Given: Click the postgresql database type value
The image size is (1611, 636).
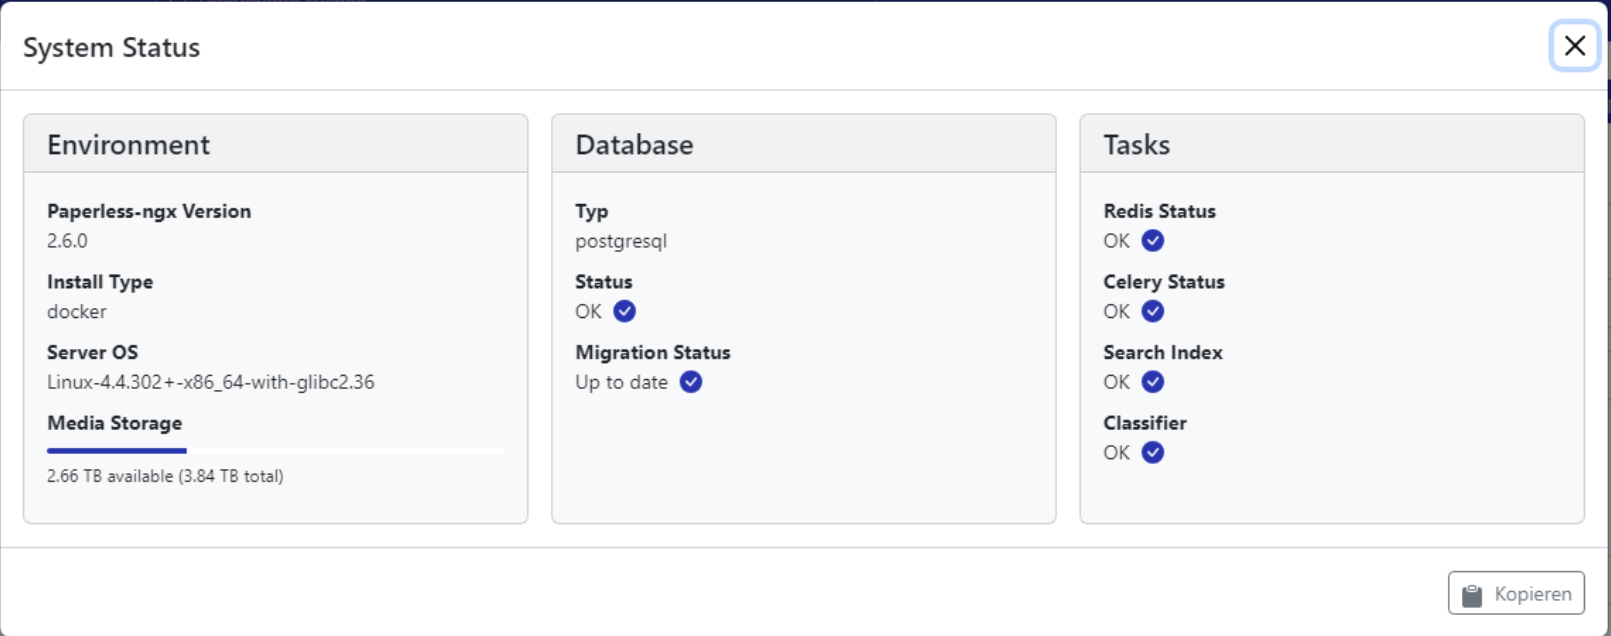Looking at the screenshot, I should 621,241.
